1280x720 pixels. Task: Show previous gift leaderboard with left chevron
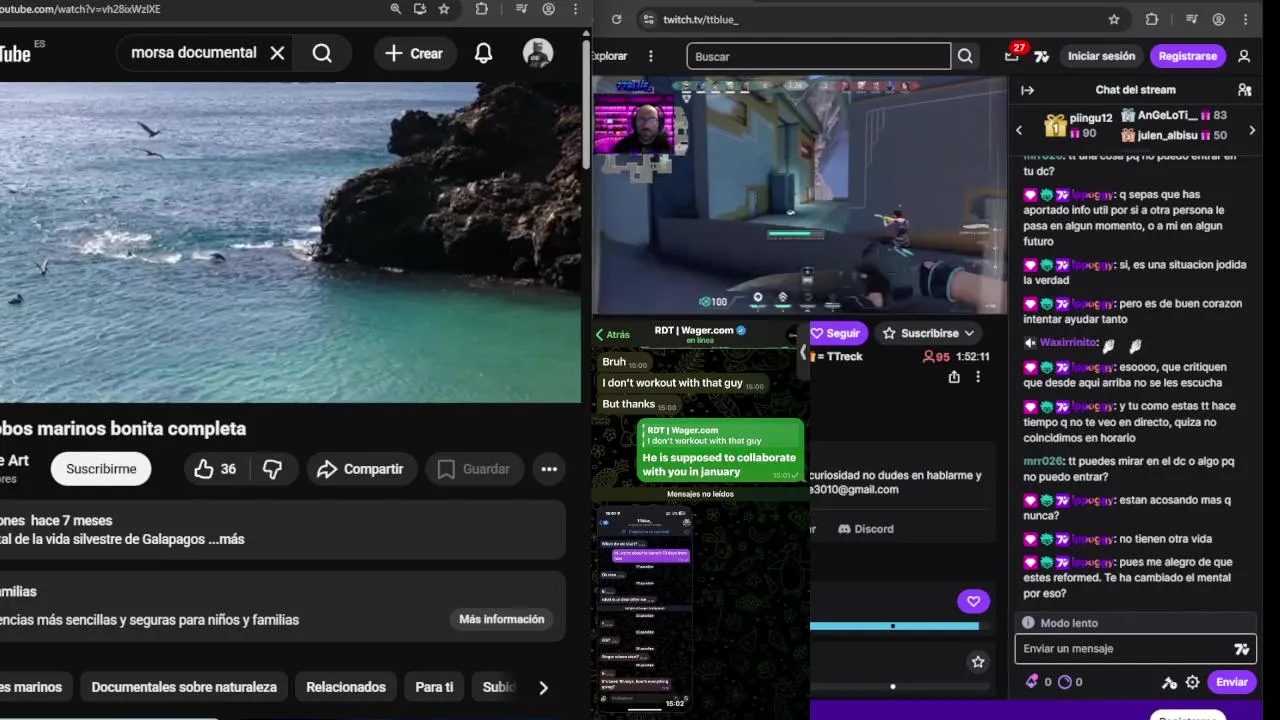(1019, 130)
